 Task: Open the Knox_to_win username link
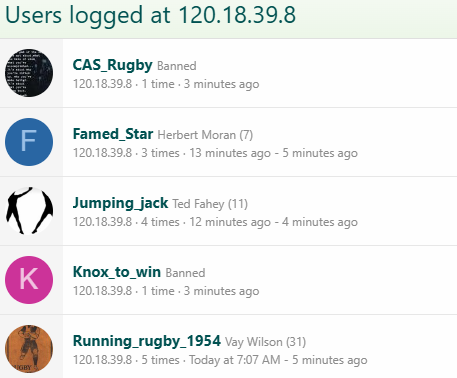point(117,272)
